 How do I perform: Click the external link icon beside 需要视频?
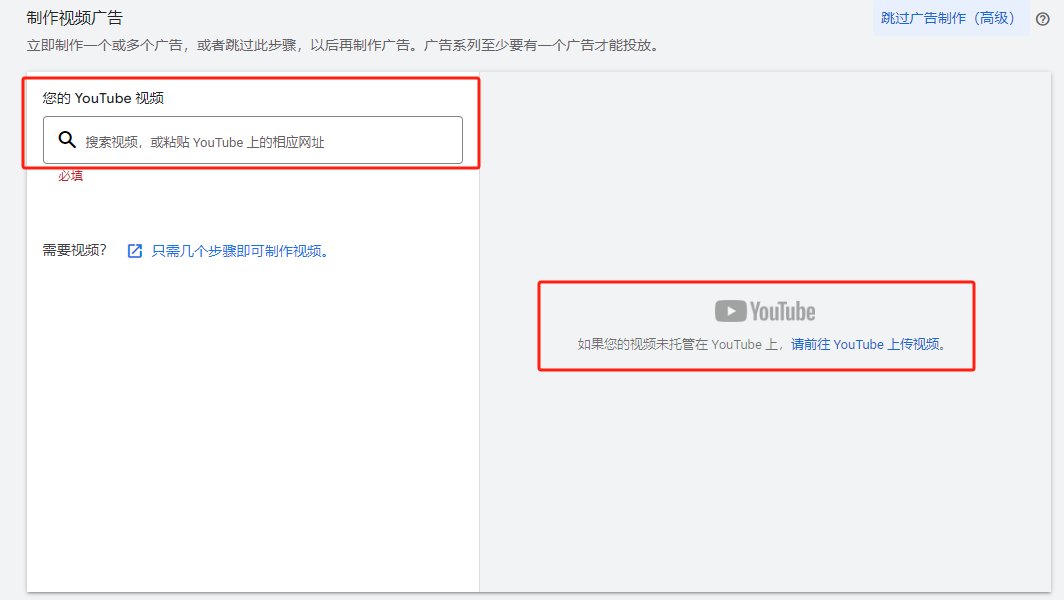coord(135,251)
